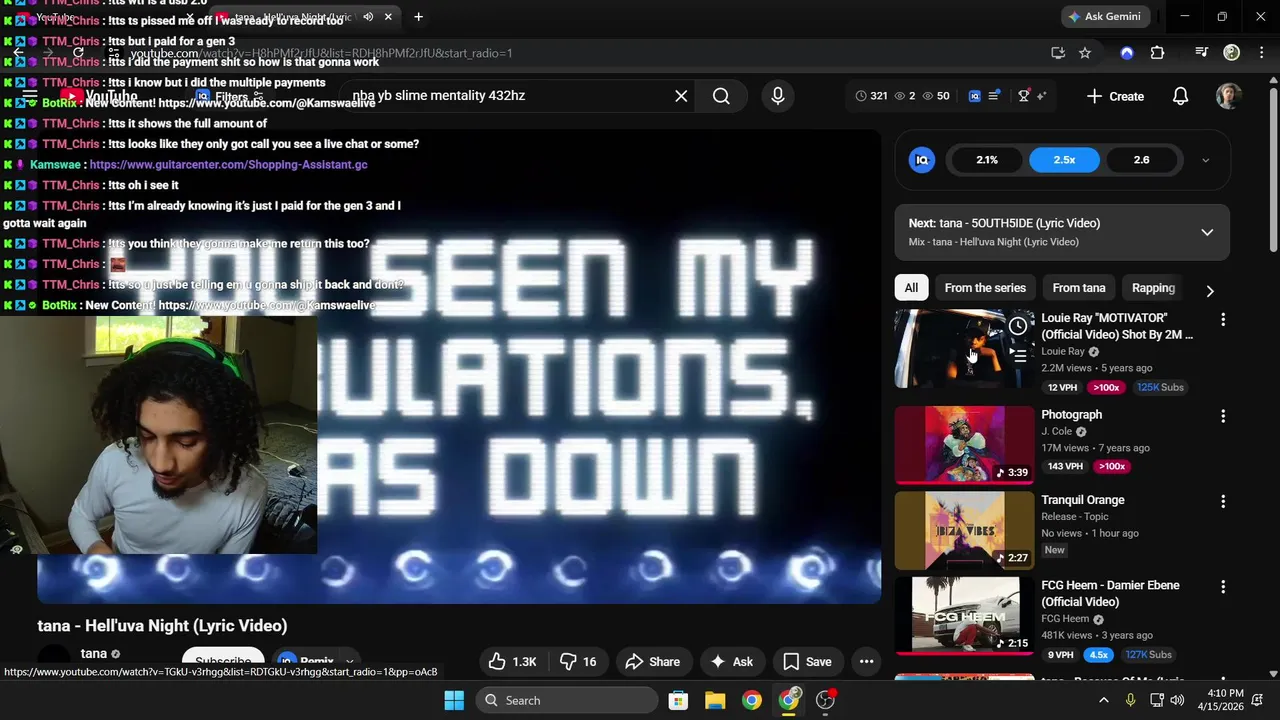Open the Chrome profile avatar

click(x=1231, y=53)
